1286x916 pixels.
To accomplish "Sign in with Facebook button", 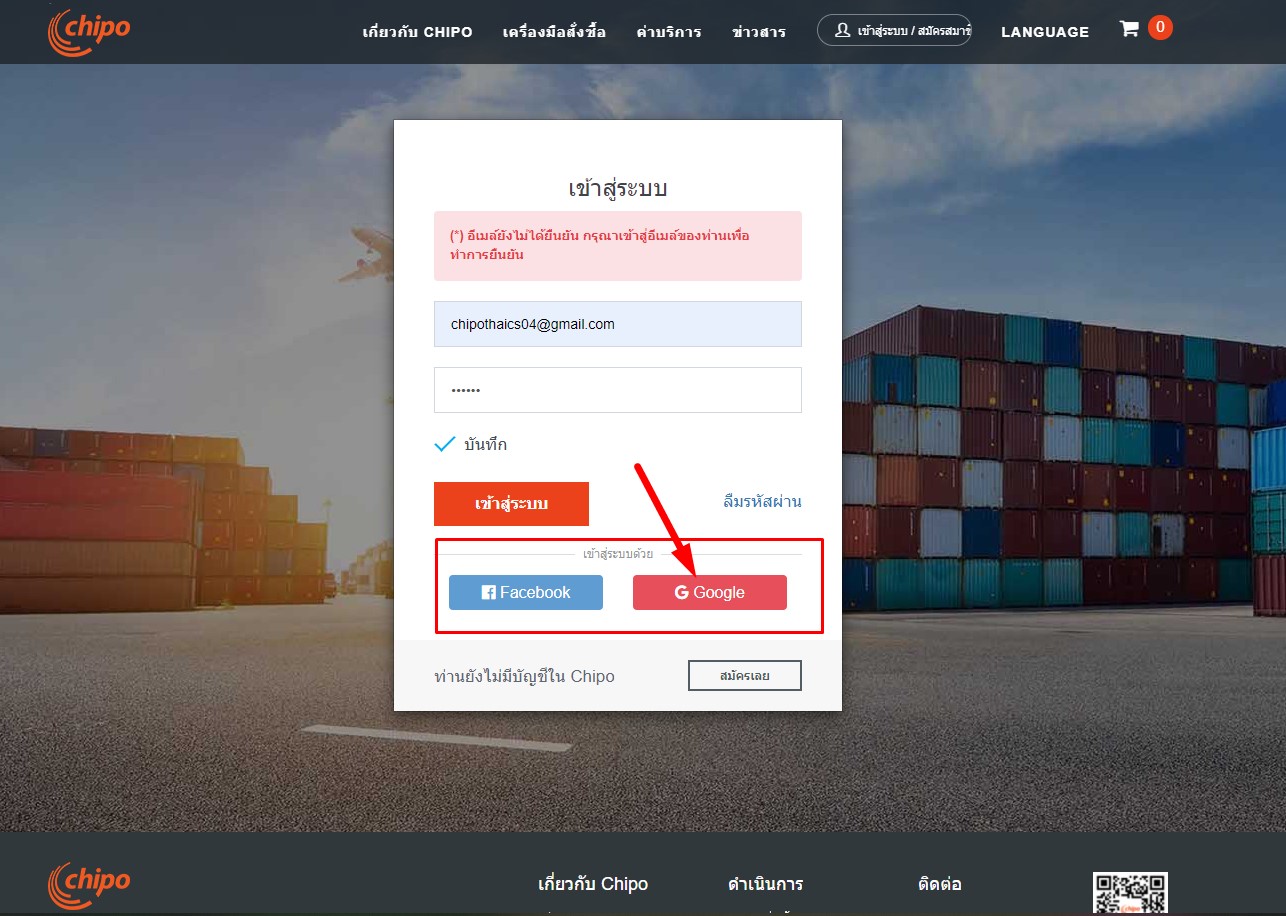I will click(526, 592).
